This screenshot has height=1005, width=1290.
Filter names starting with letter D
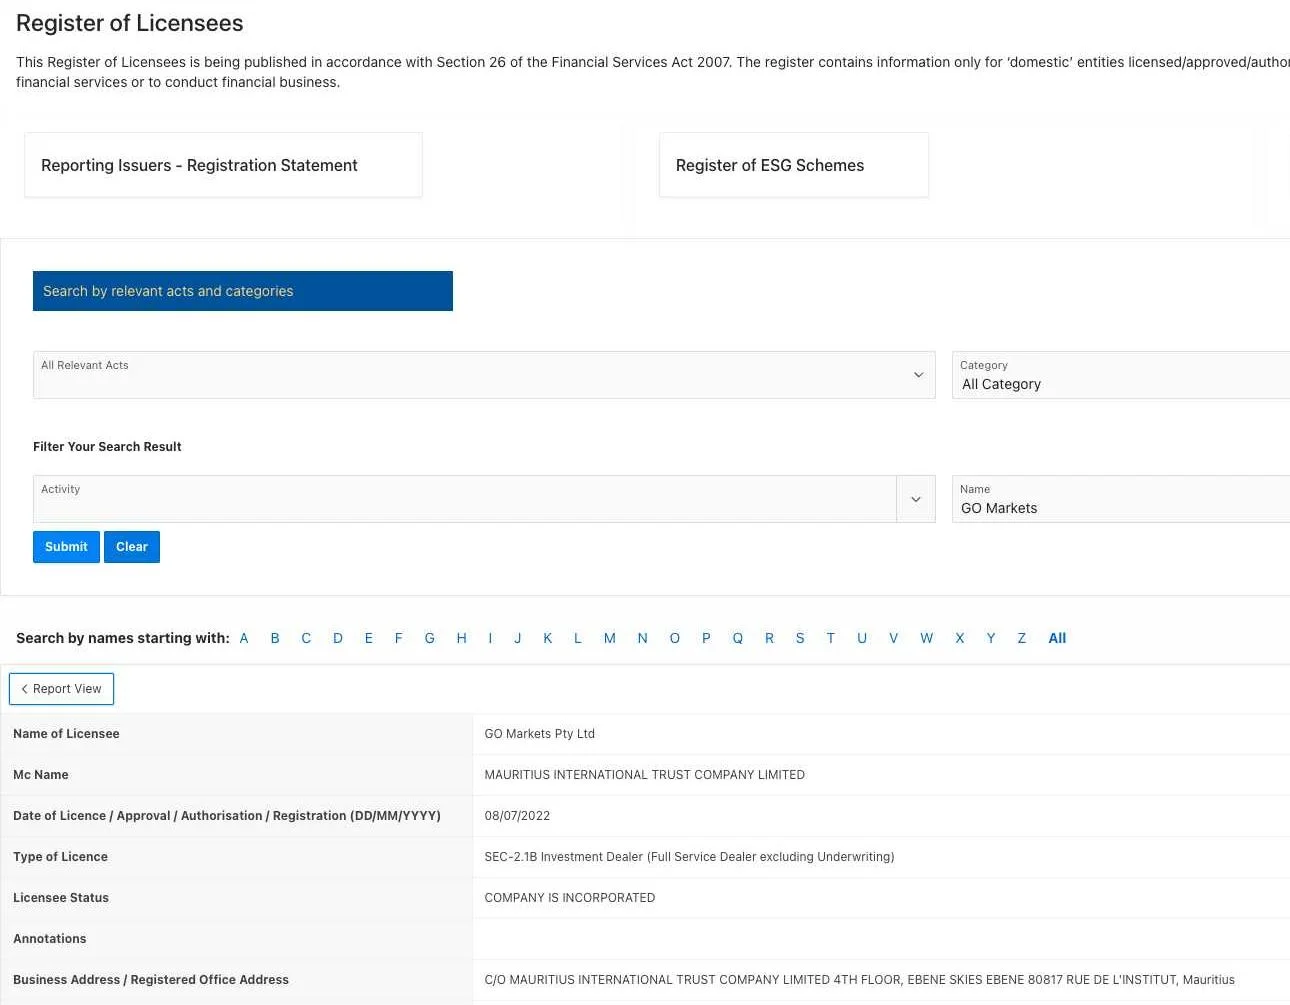[338, 638]
